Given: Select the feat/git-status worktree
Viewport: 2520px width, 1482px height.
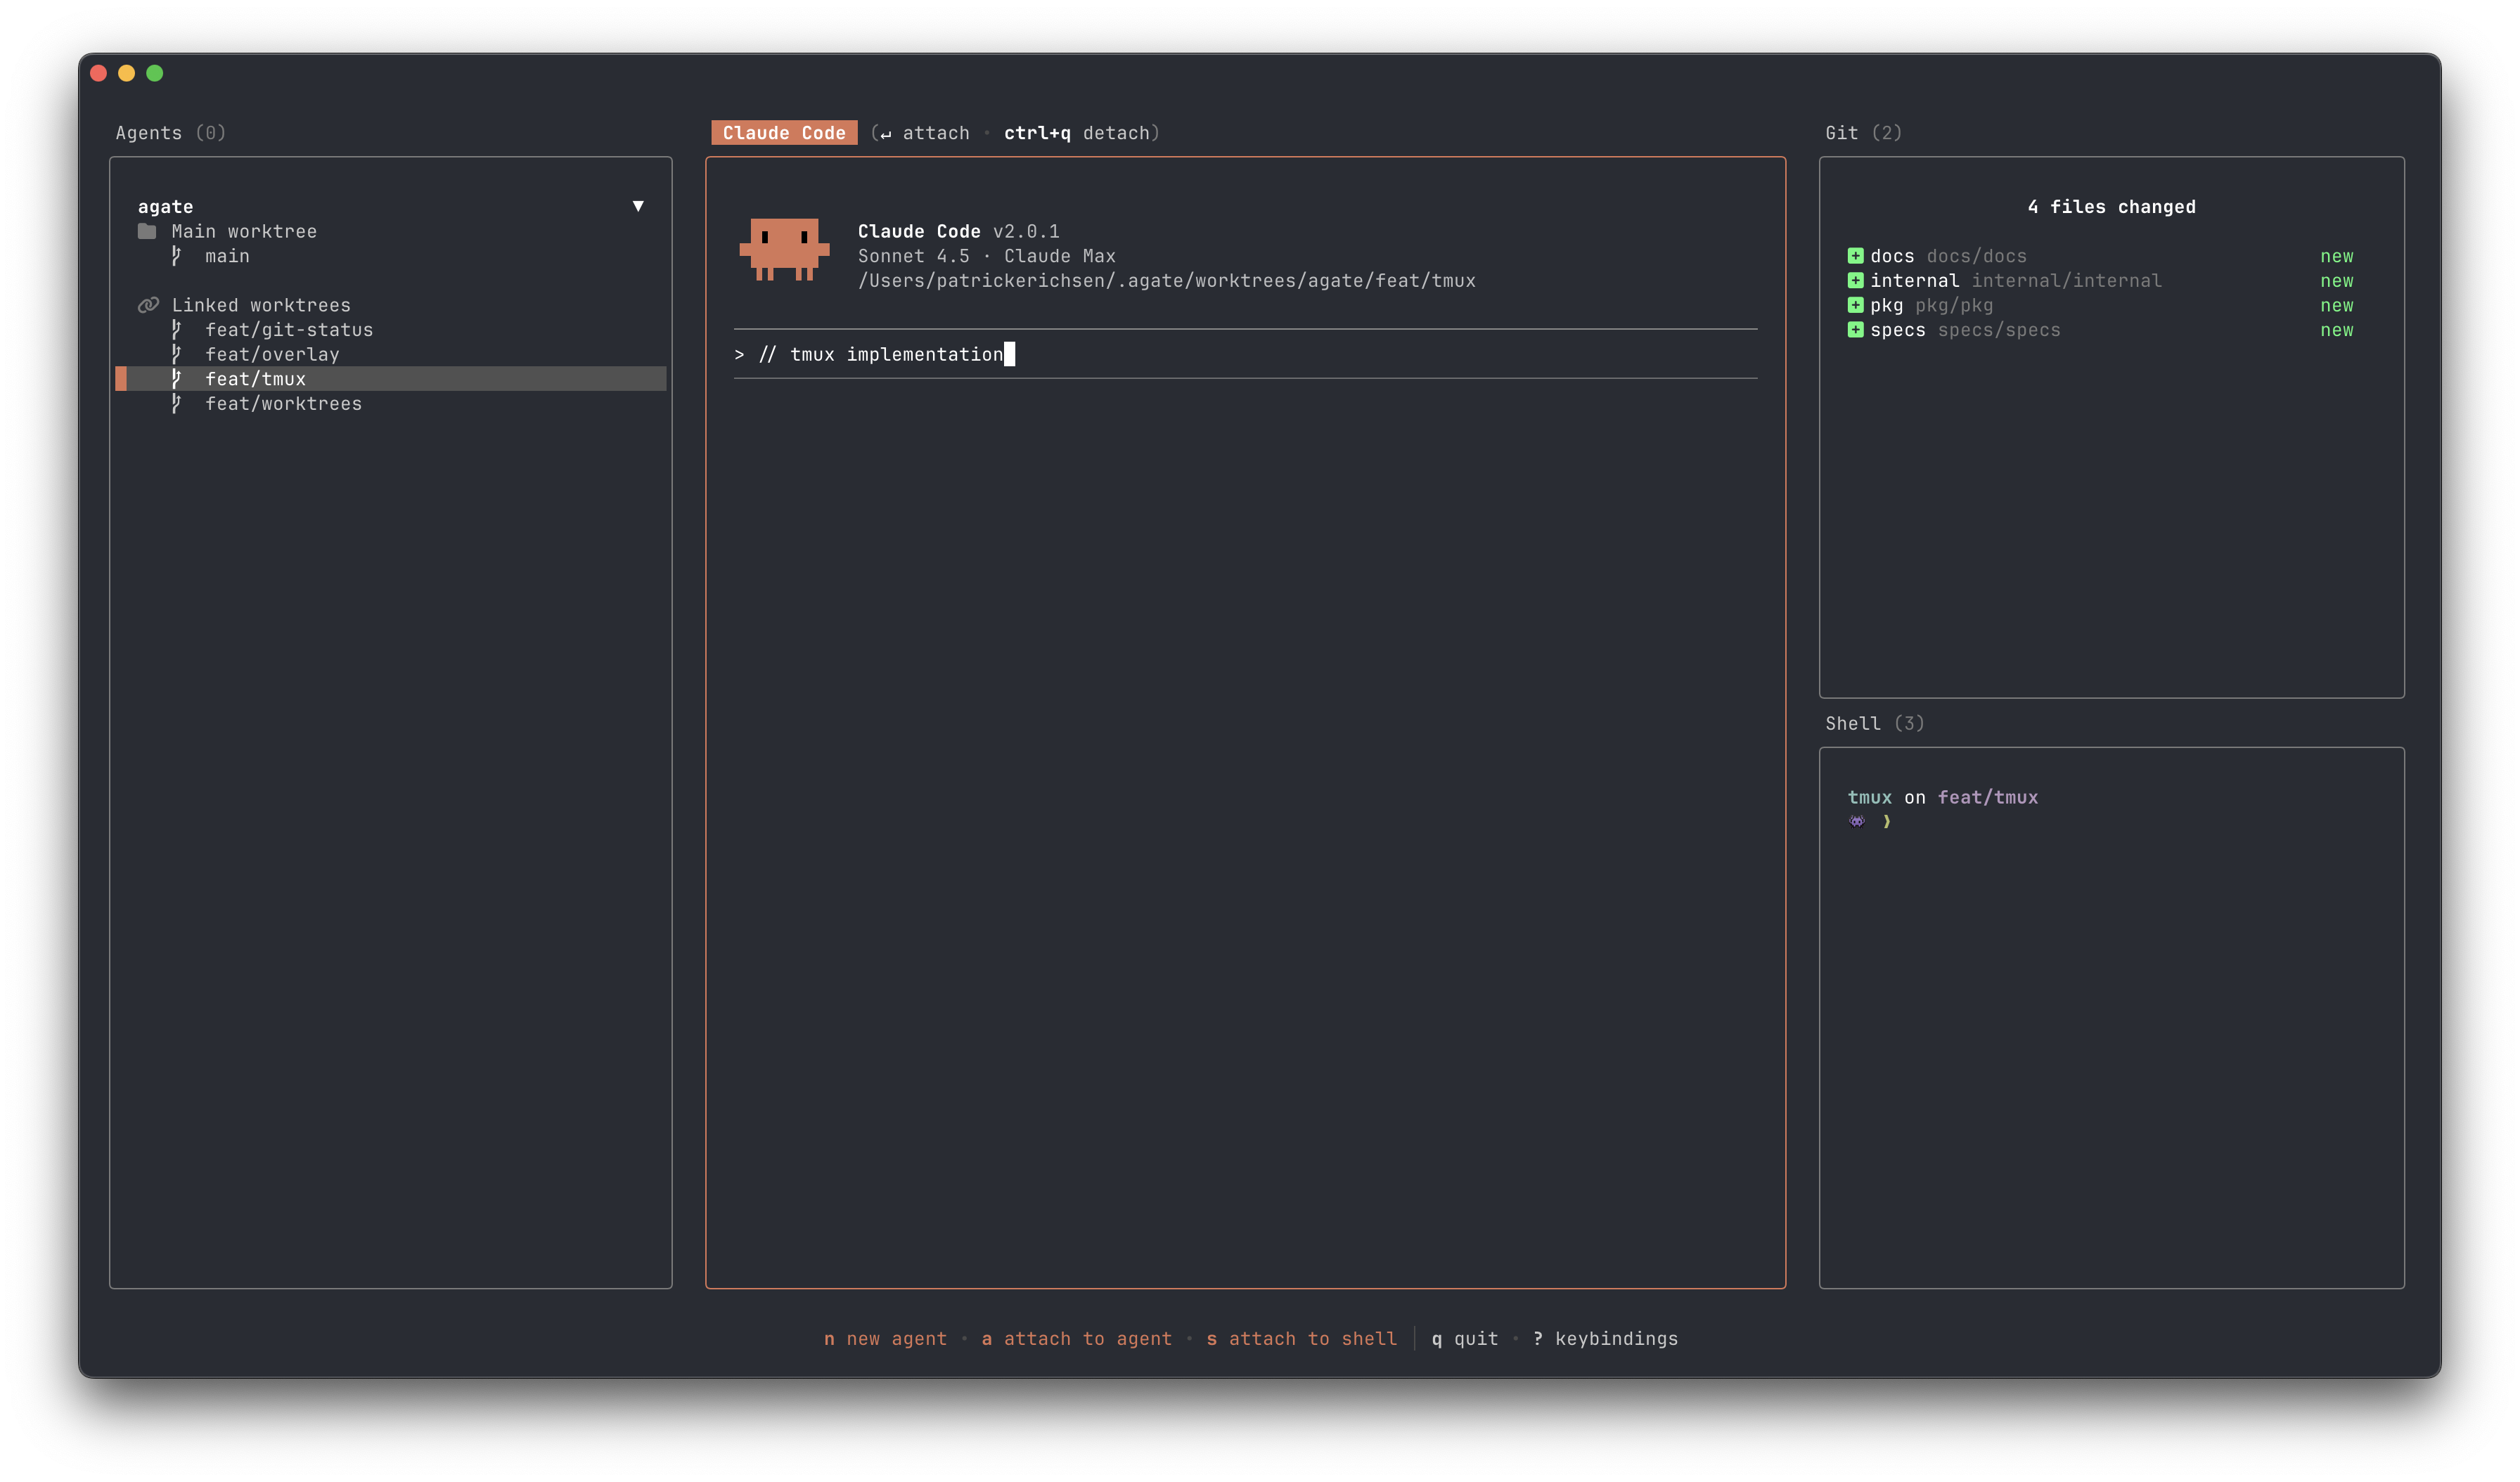Looking at the screenshot, I should (288, 330).
